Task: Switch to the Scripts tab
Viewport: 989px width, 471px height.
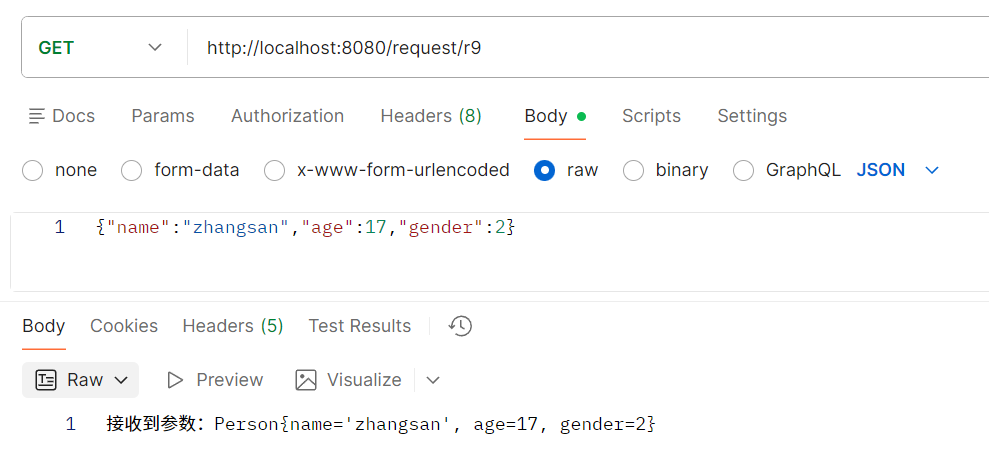Action: click(651, 116)
